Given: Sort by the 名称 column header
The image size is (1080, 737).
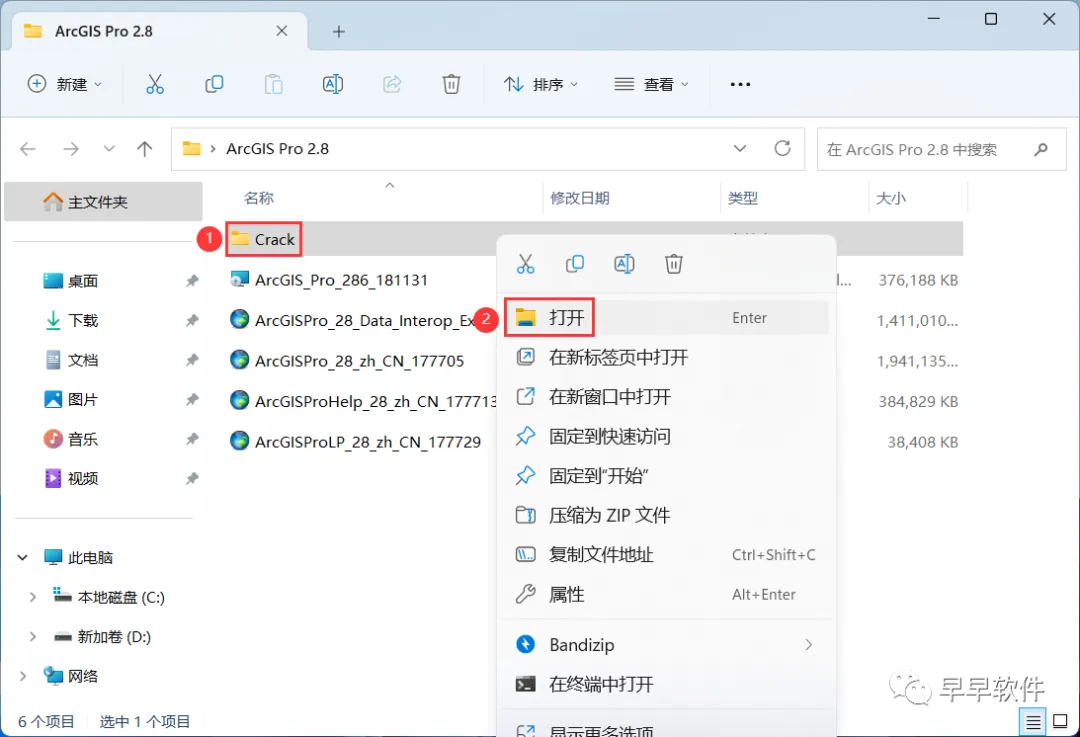Looking at the screenshot, I should (259, 198).
